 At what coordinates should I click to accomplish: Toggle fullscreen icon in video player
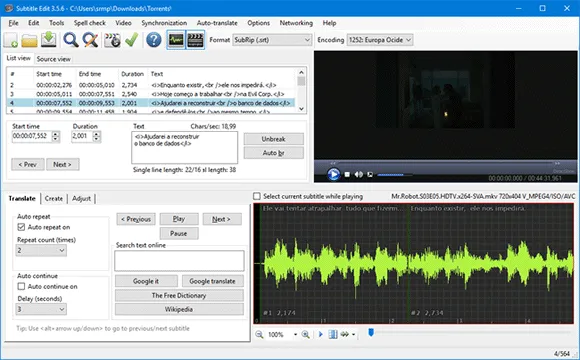click(x=370, y=174)
